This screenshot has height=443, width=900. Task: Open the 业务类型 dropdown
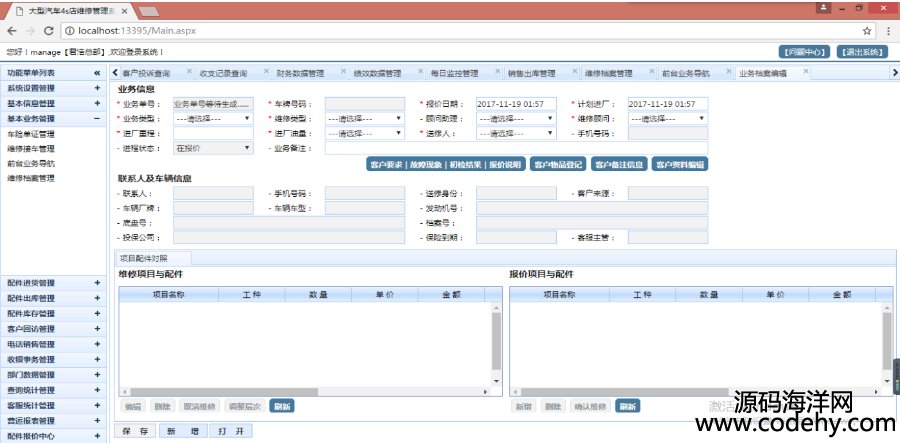[213, 118]
